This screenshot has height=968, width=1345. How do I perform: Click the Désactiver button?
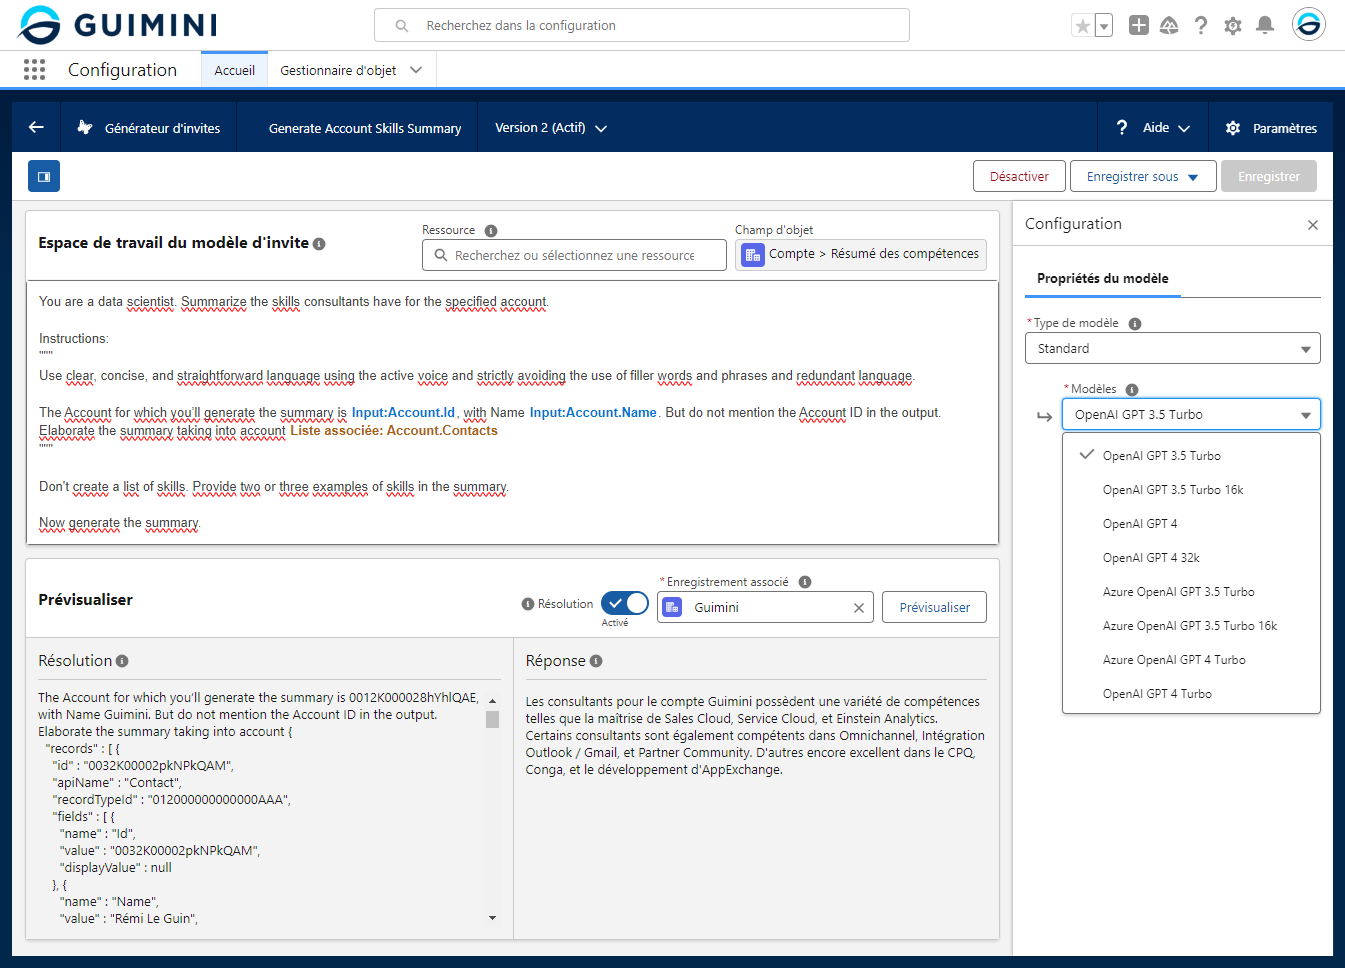(x=1019, y=176)
